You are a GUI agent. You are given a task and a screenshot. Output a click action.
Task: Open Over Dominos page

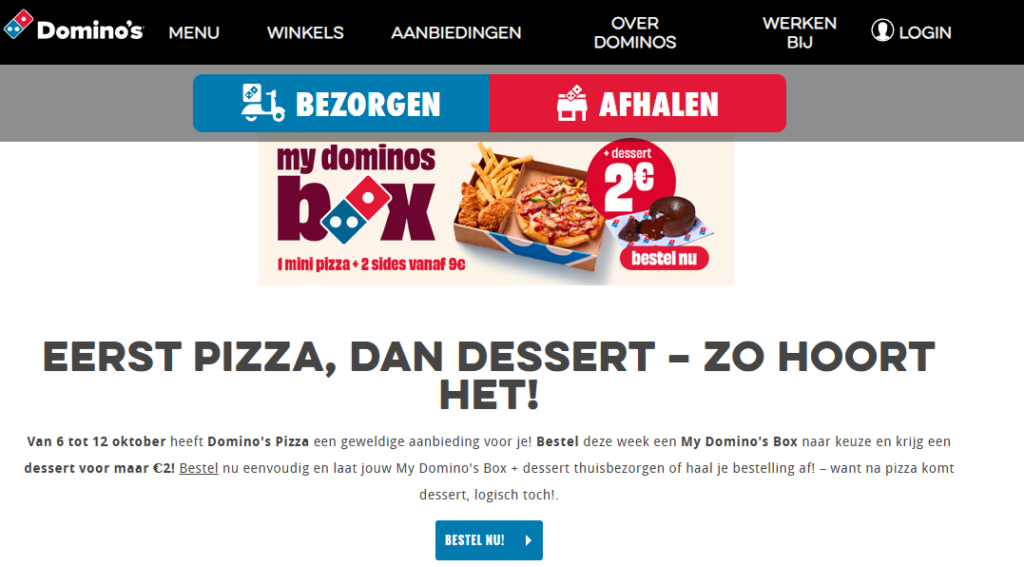(635, 33)
